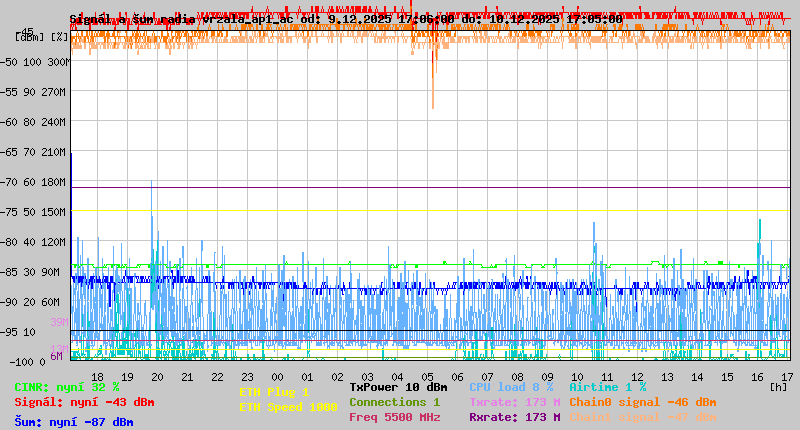800x430 pixels.
Task: Click the 'Chain1 signal -47 dBm' legend label
Action: point(643,417)
